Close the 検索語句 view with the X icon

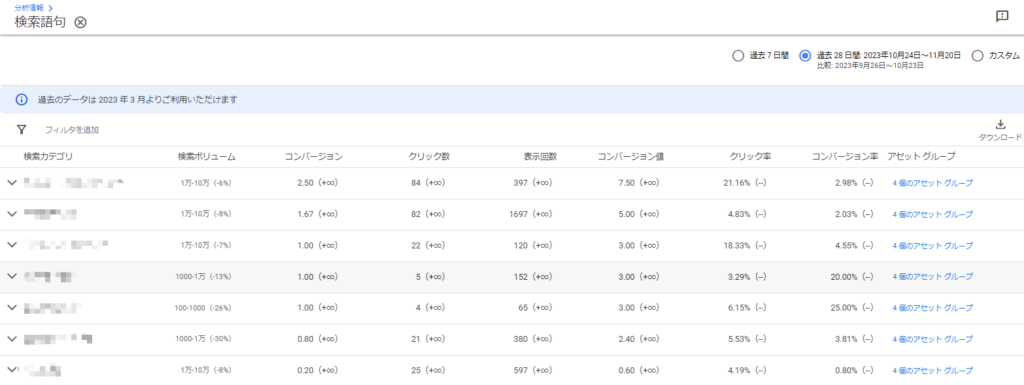[x=80, y=22]
